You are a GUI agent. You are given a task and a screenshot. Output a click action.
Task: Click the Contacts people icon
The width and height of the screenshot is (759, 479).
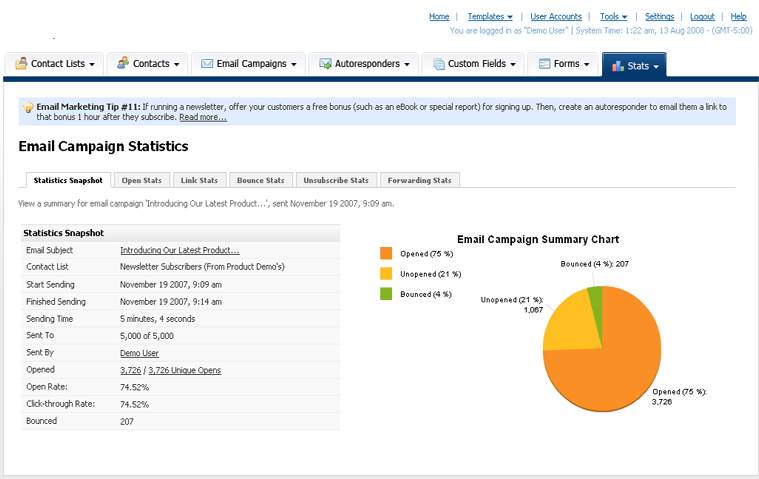(123, 63)
